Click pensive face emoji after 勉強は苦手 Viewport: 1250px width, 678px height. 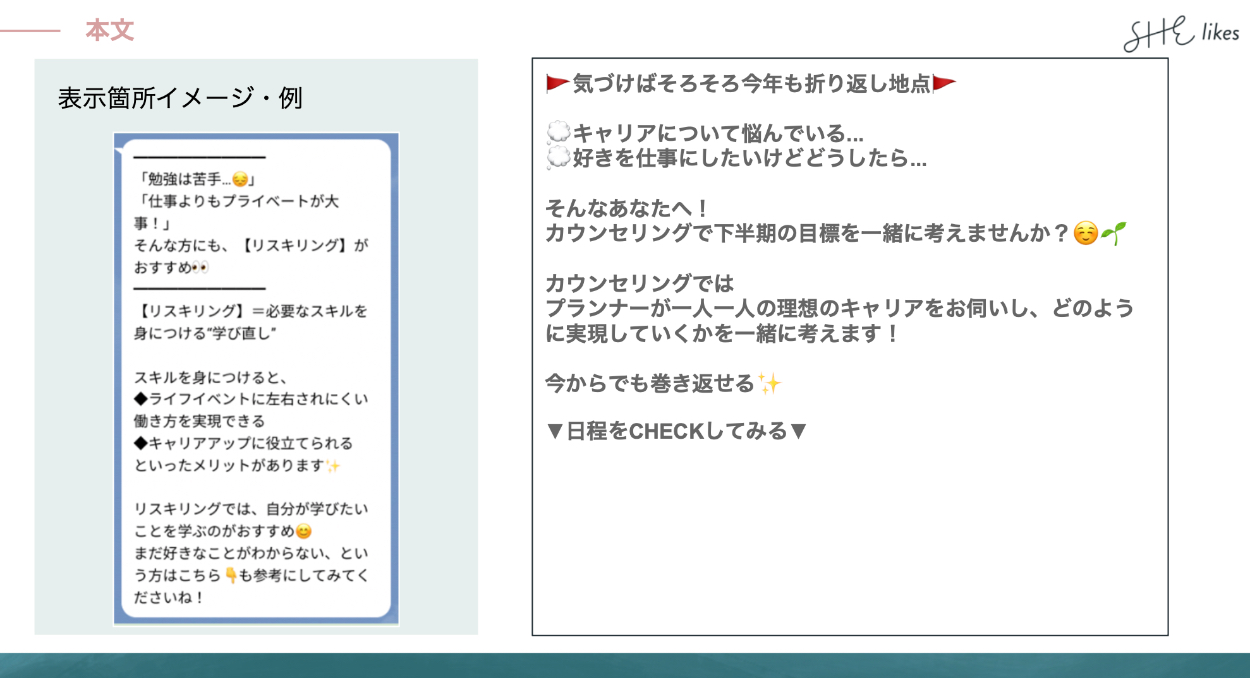point(240,180)
